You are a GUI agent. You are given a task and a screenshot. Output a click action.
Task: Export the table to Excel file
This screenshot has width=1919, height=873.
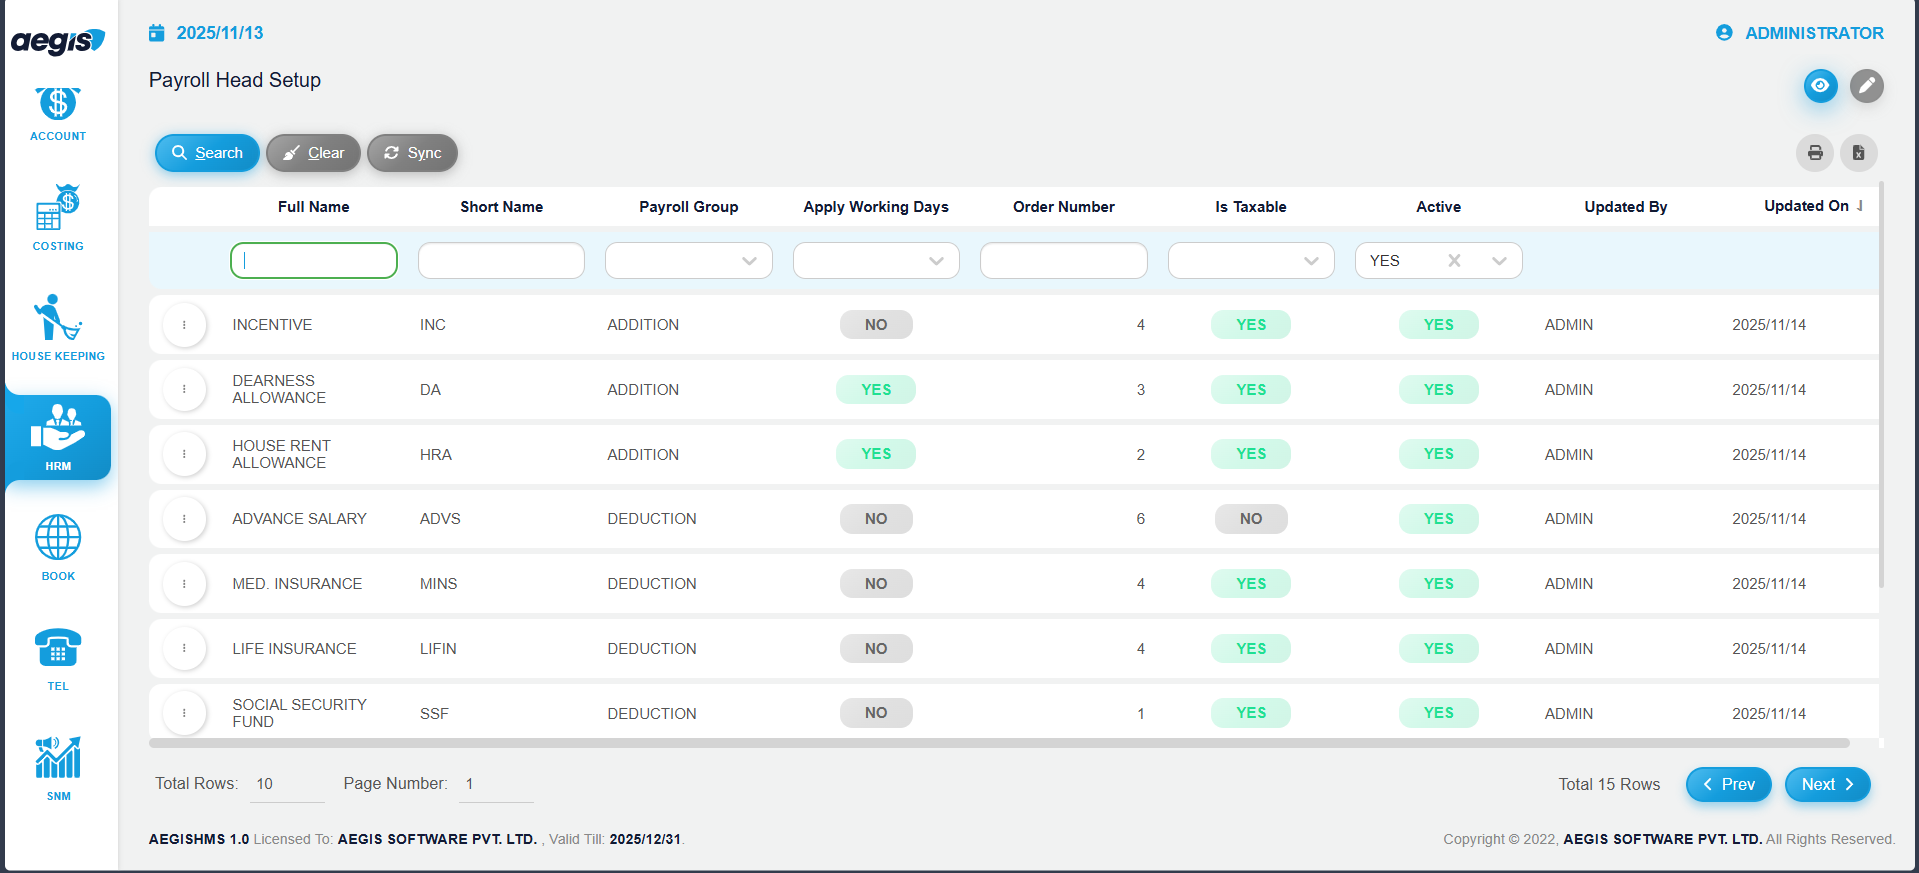pos(1858,153)
